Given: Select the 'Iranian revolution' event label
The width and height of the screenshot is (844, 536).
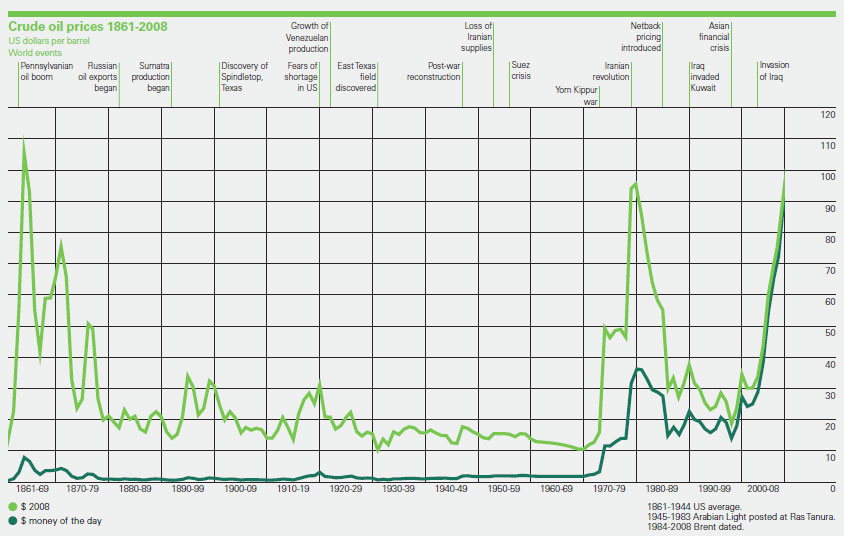Looking at the screenshot, I should point(611,71).
